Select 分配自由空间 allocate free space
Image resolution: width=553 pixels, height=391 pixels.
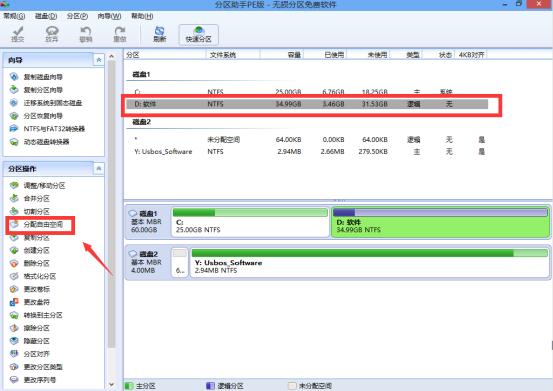tap(36, 225)
